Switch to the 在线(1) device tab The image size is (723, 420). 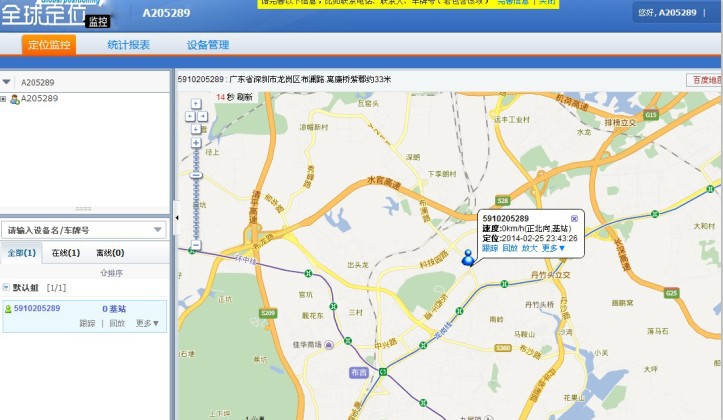(x=65, y=253)
